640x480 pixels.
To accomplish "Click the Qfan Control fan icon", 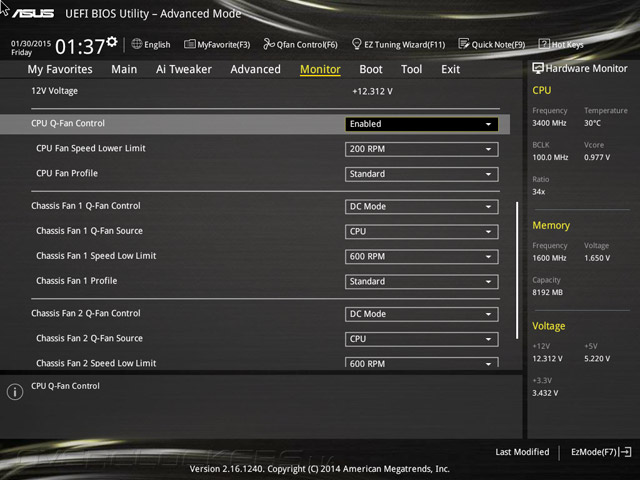I will pos(269,44).
